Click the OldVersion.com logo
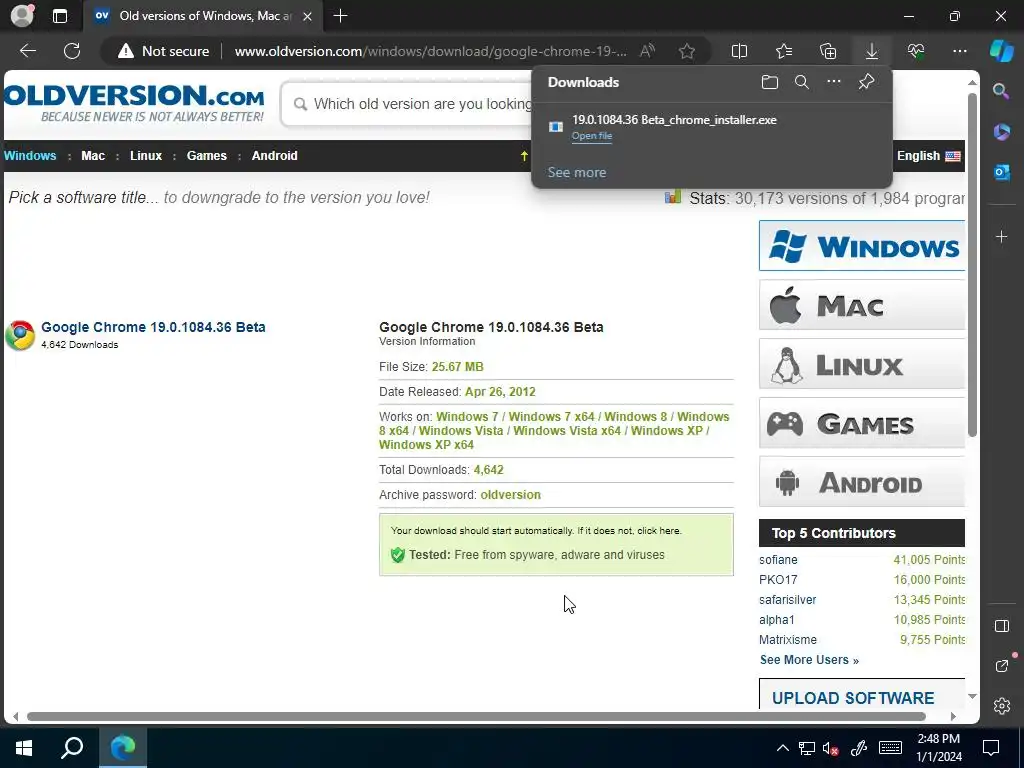The image size is (1024, 768). point(134,103)
